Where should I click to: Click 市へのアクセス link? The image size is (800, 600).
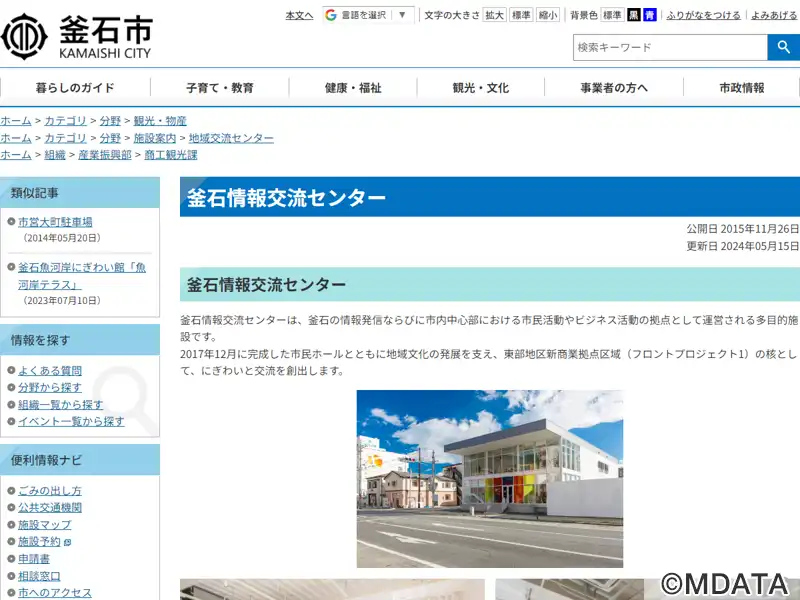55,593
